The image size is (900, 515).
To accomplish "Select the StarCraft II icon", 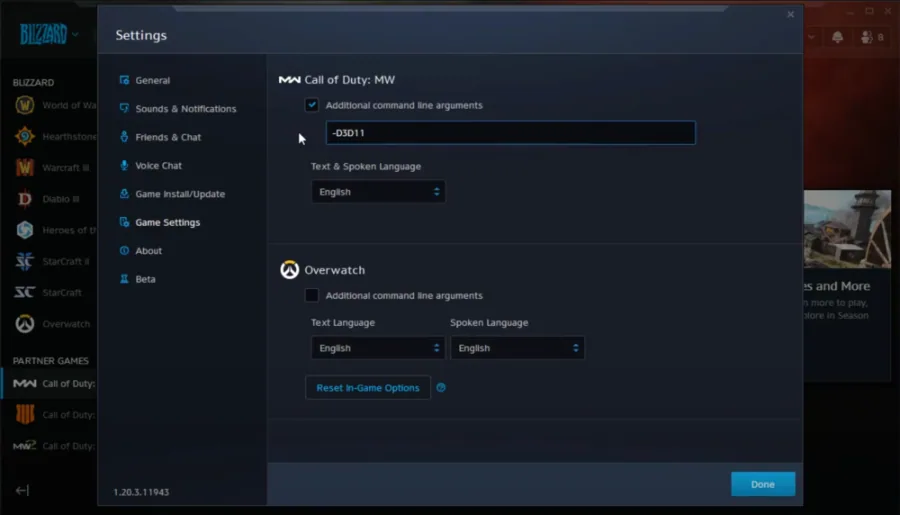I will point(25,261).
